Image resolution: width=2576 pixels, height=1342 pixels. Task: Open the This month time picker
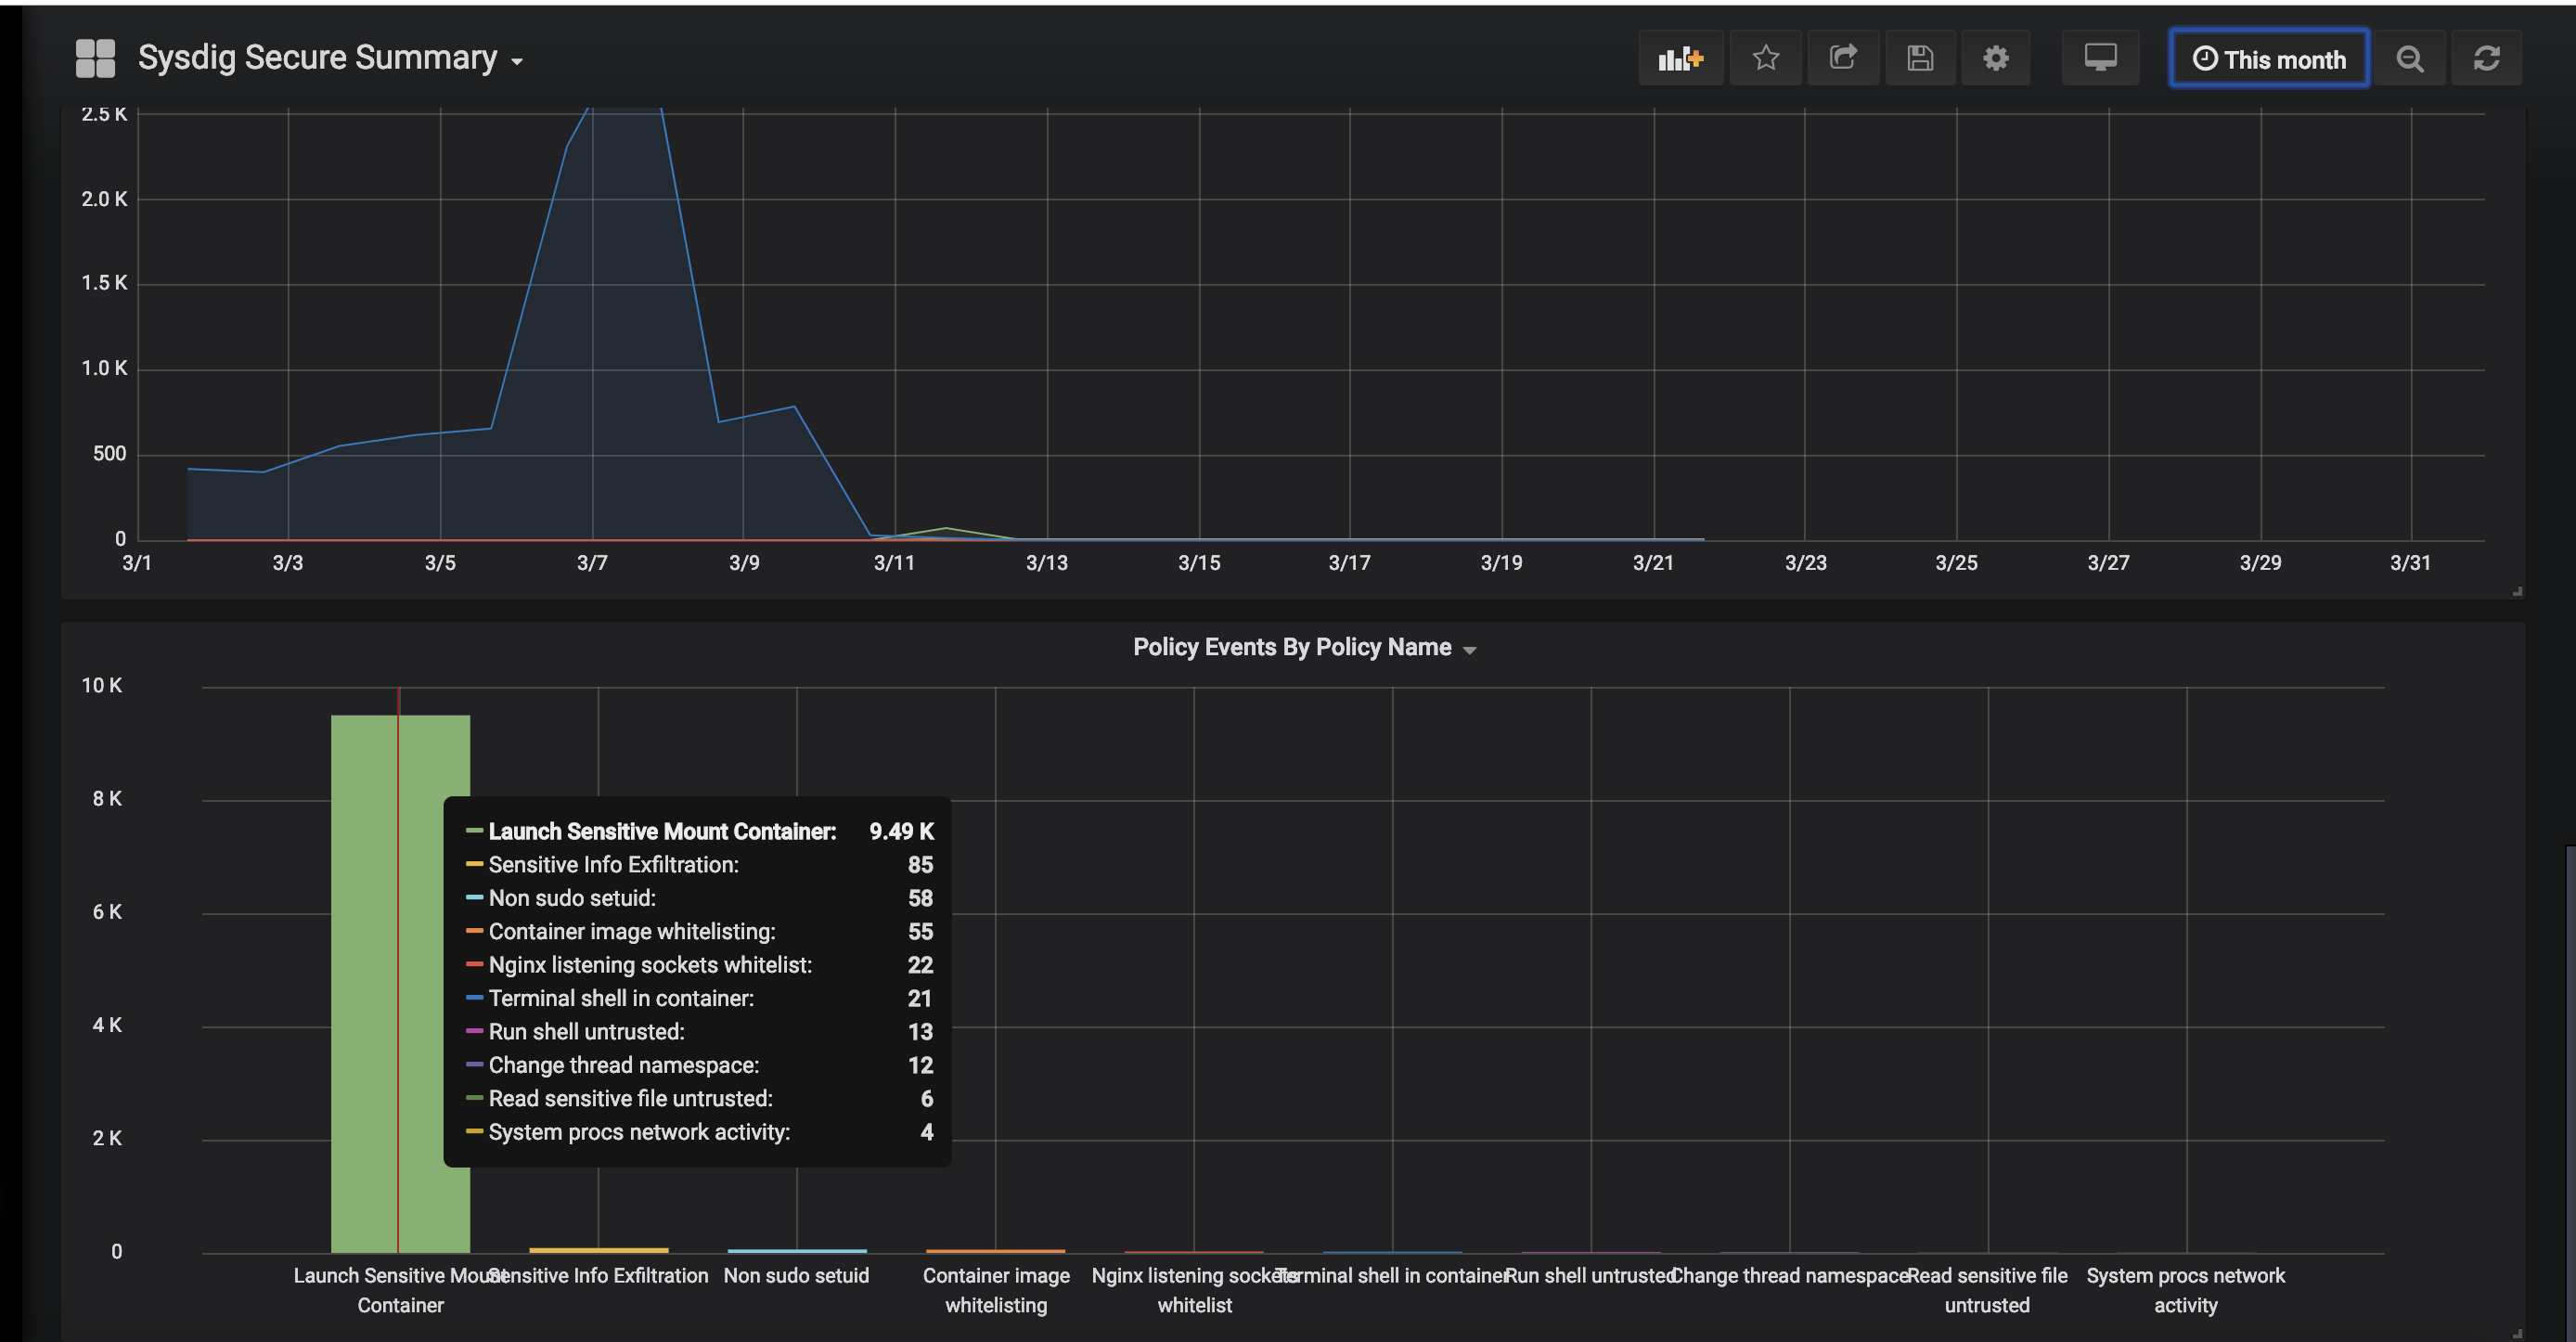(2268, 59)
